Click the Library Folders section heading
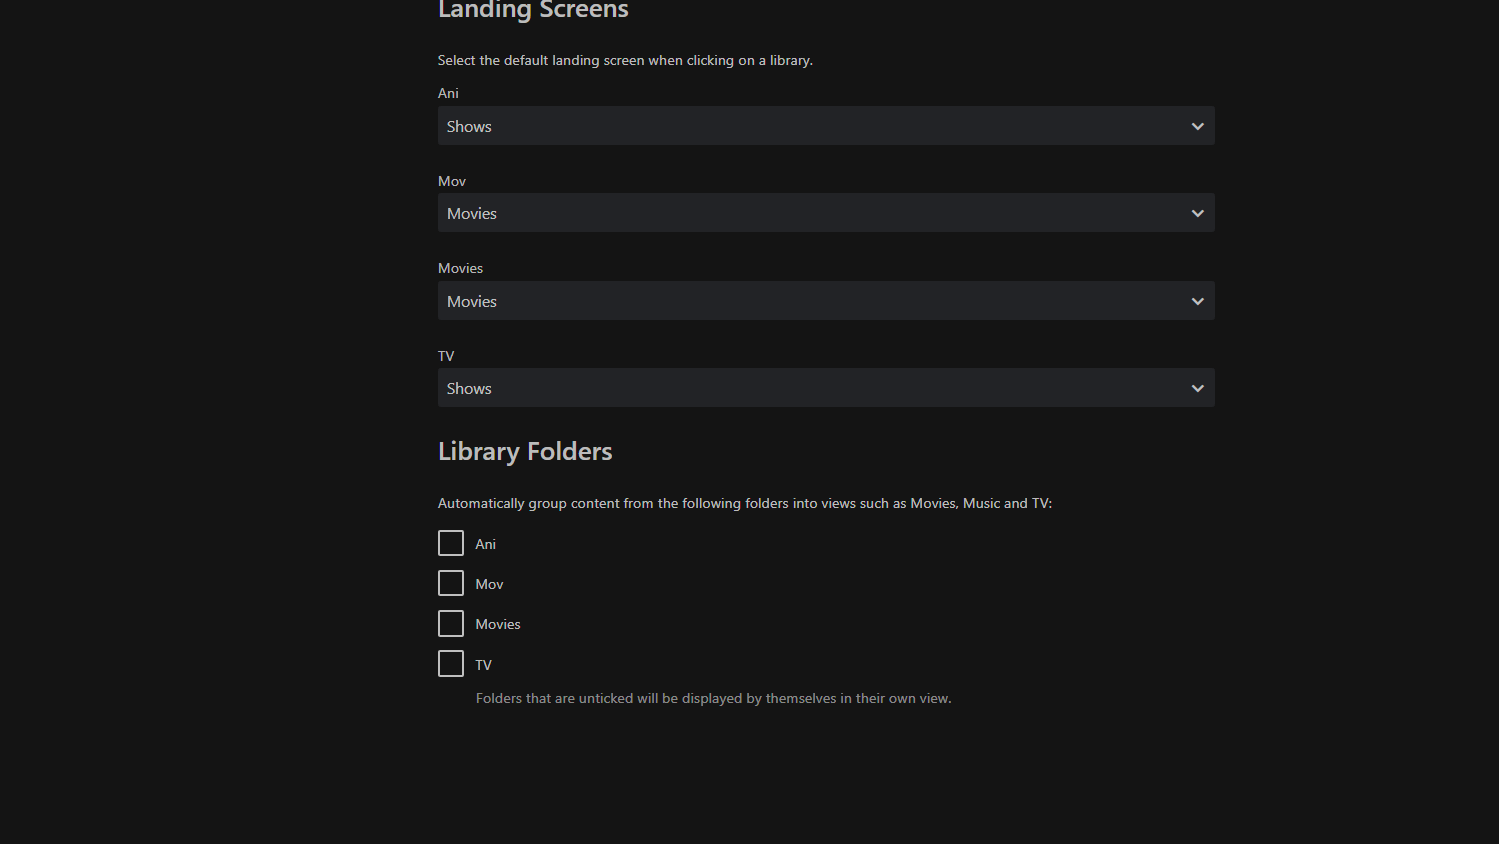Screen dimensions: 1499x844 pyautogui.click(x=524, y=451)
